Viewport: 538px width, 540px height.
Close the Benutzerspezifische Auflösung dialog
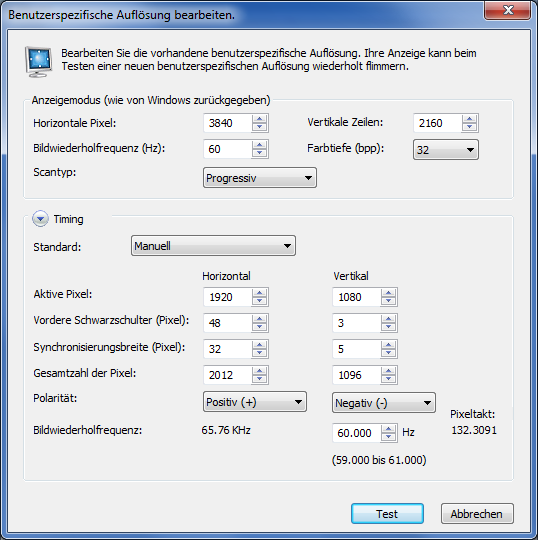(507, 10)
